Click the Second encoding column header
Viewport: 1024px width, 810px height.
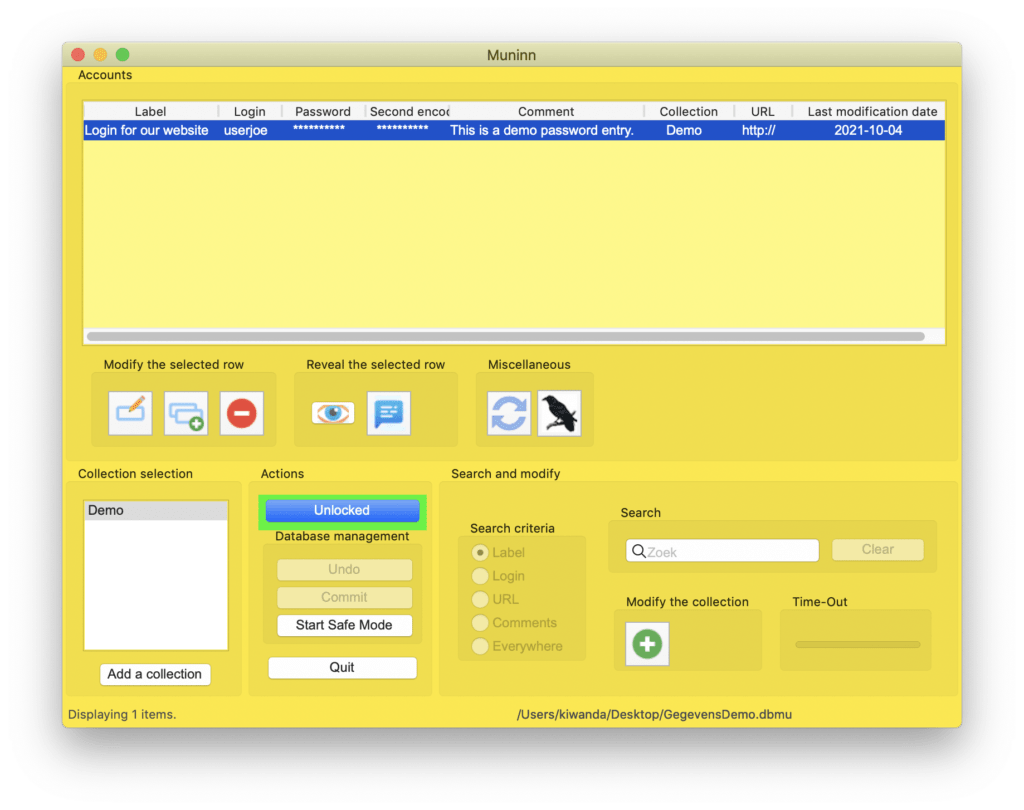(408, 112)
